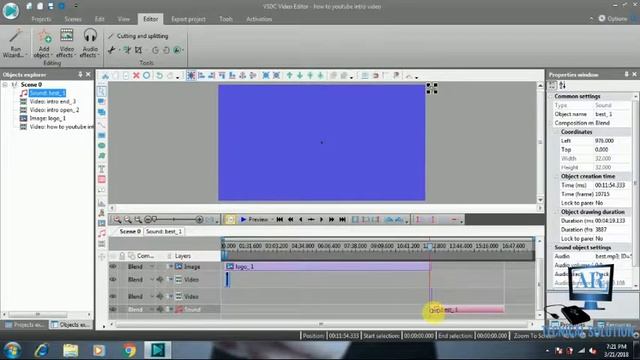Toggle the lock icon in the timeline header

coord(122,256)
